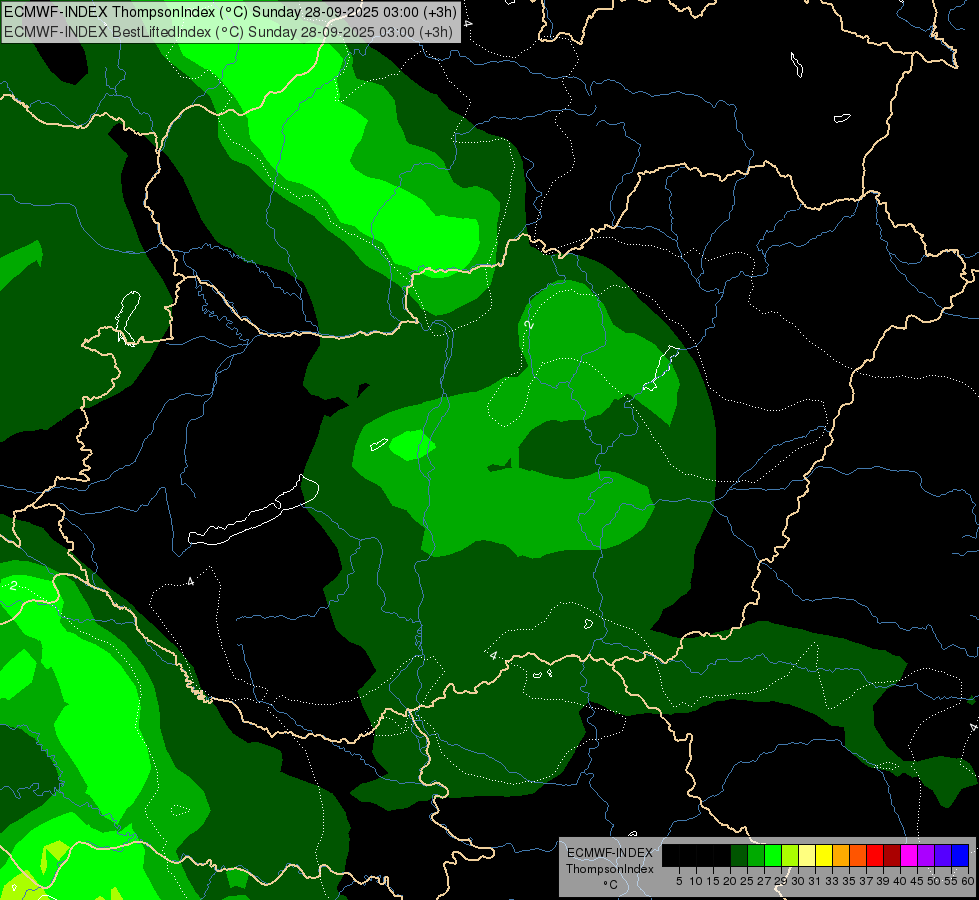Click the legend tick value 15

point(714,881)
